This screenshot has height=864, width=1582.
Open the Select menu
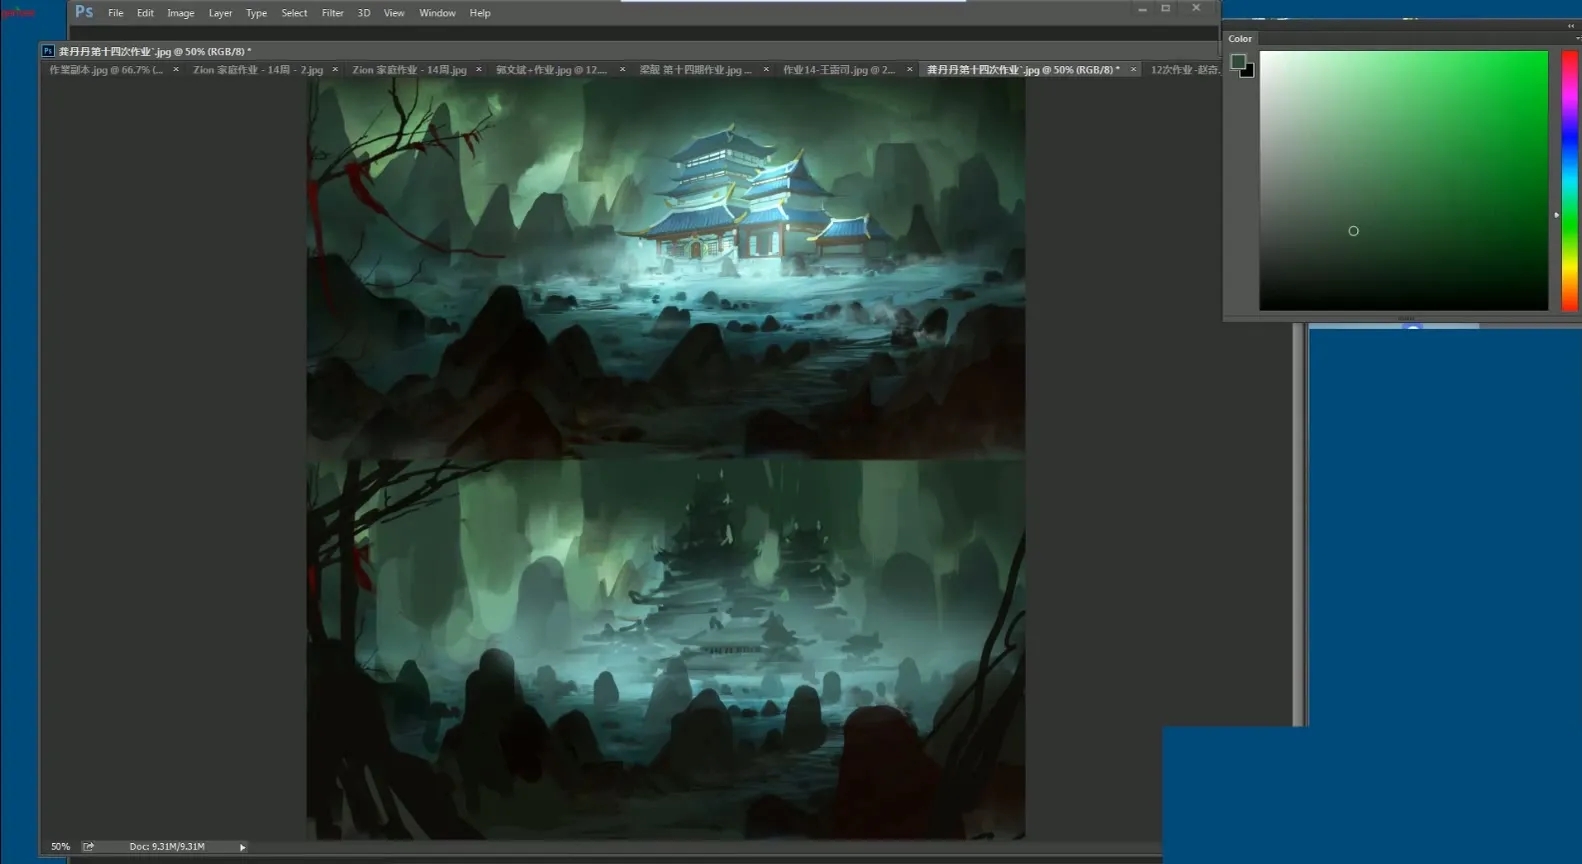pyautogui.click(x=294, y=13)
